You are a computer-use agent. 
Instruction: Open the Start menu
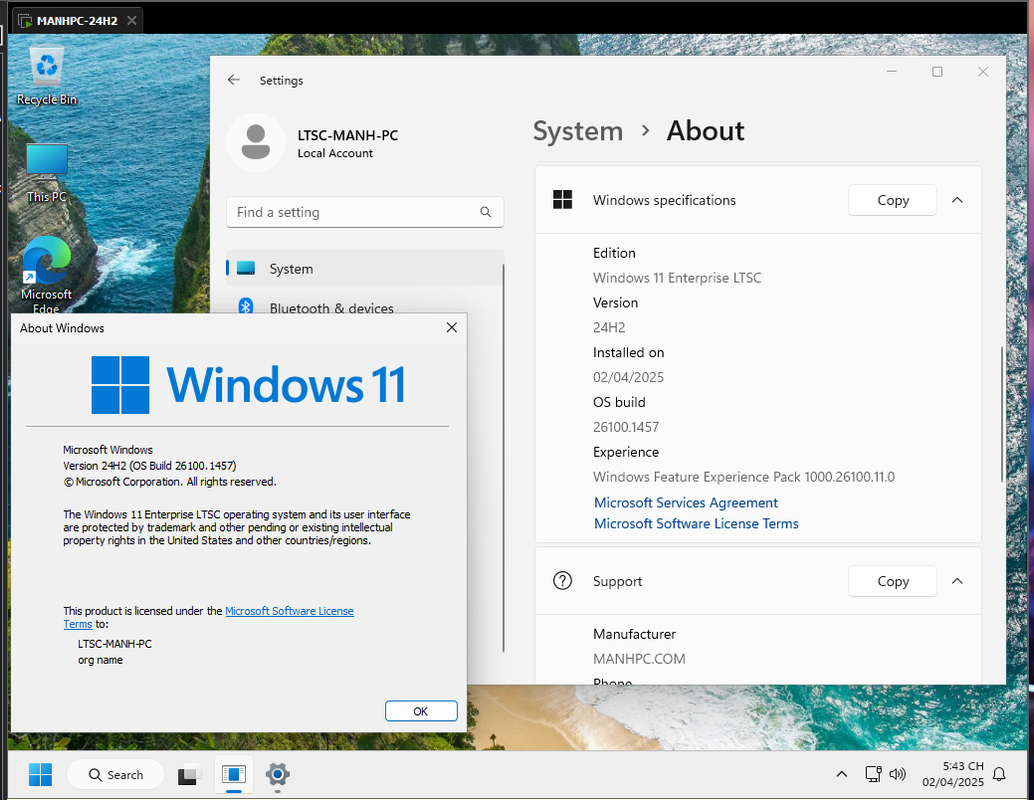[x=40, y=774]
